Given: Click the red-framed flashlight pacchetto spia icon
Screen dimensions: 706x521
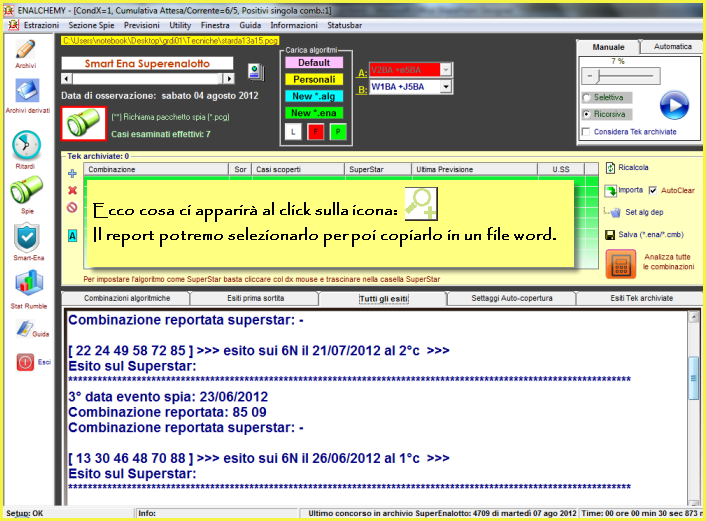Looking at the screenshot, I should click(x=84, y=123).
